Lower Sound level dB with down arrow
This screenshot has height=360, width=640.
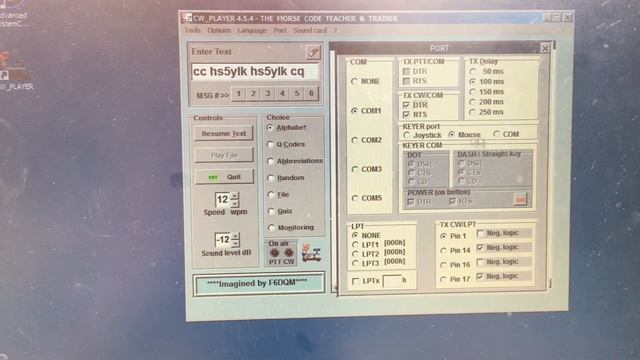click(235, 243)
